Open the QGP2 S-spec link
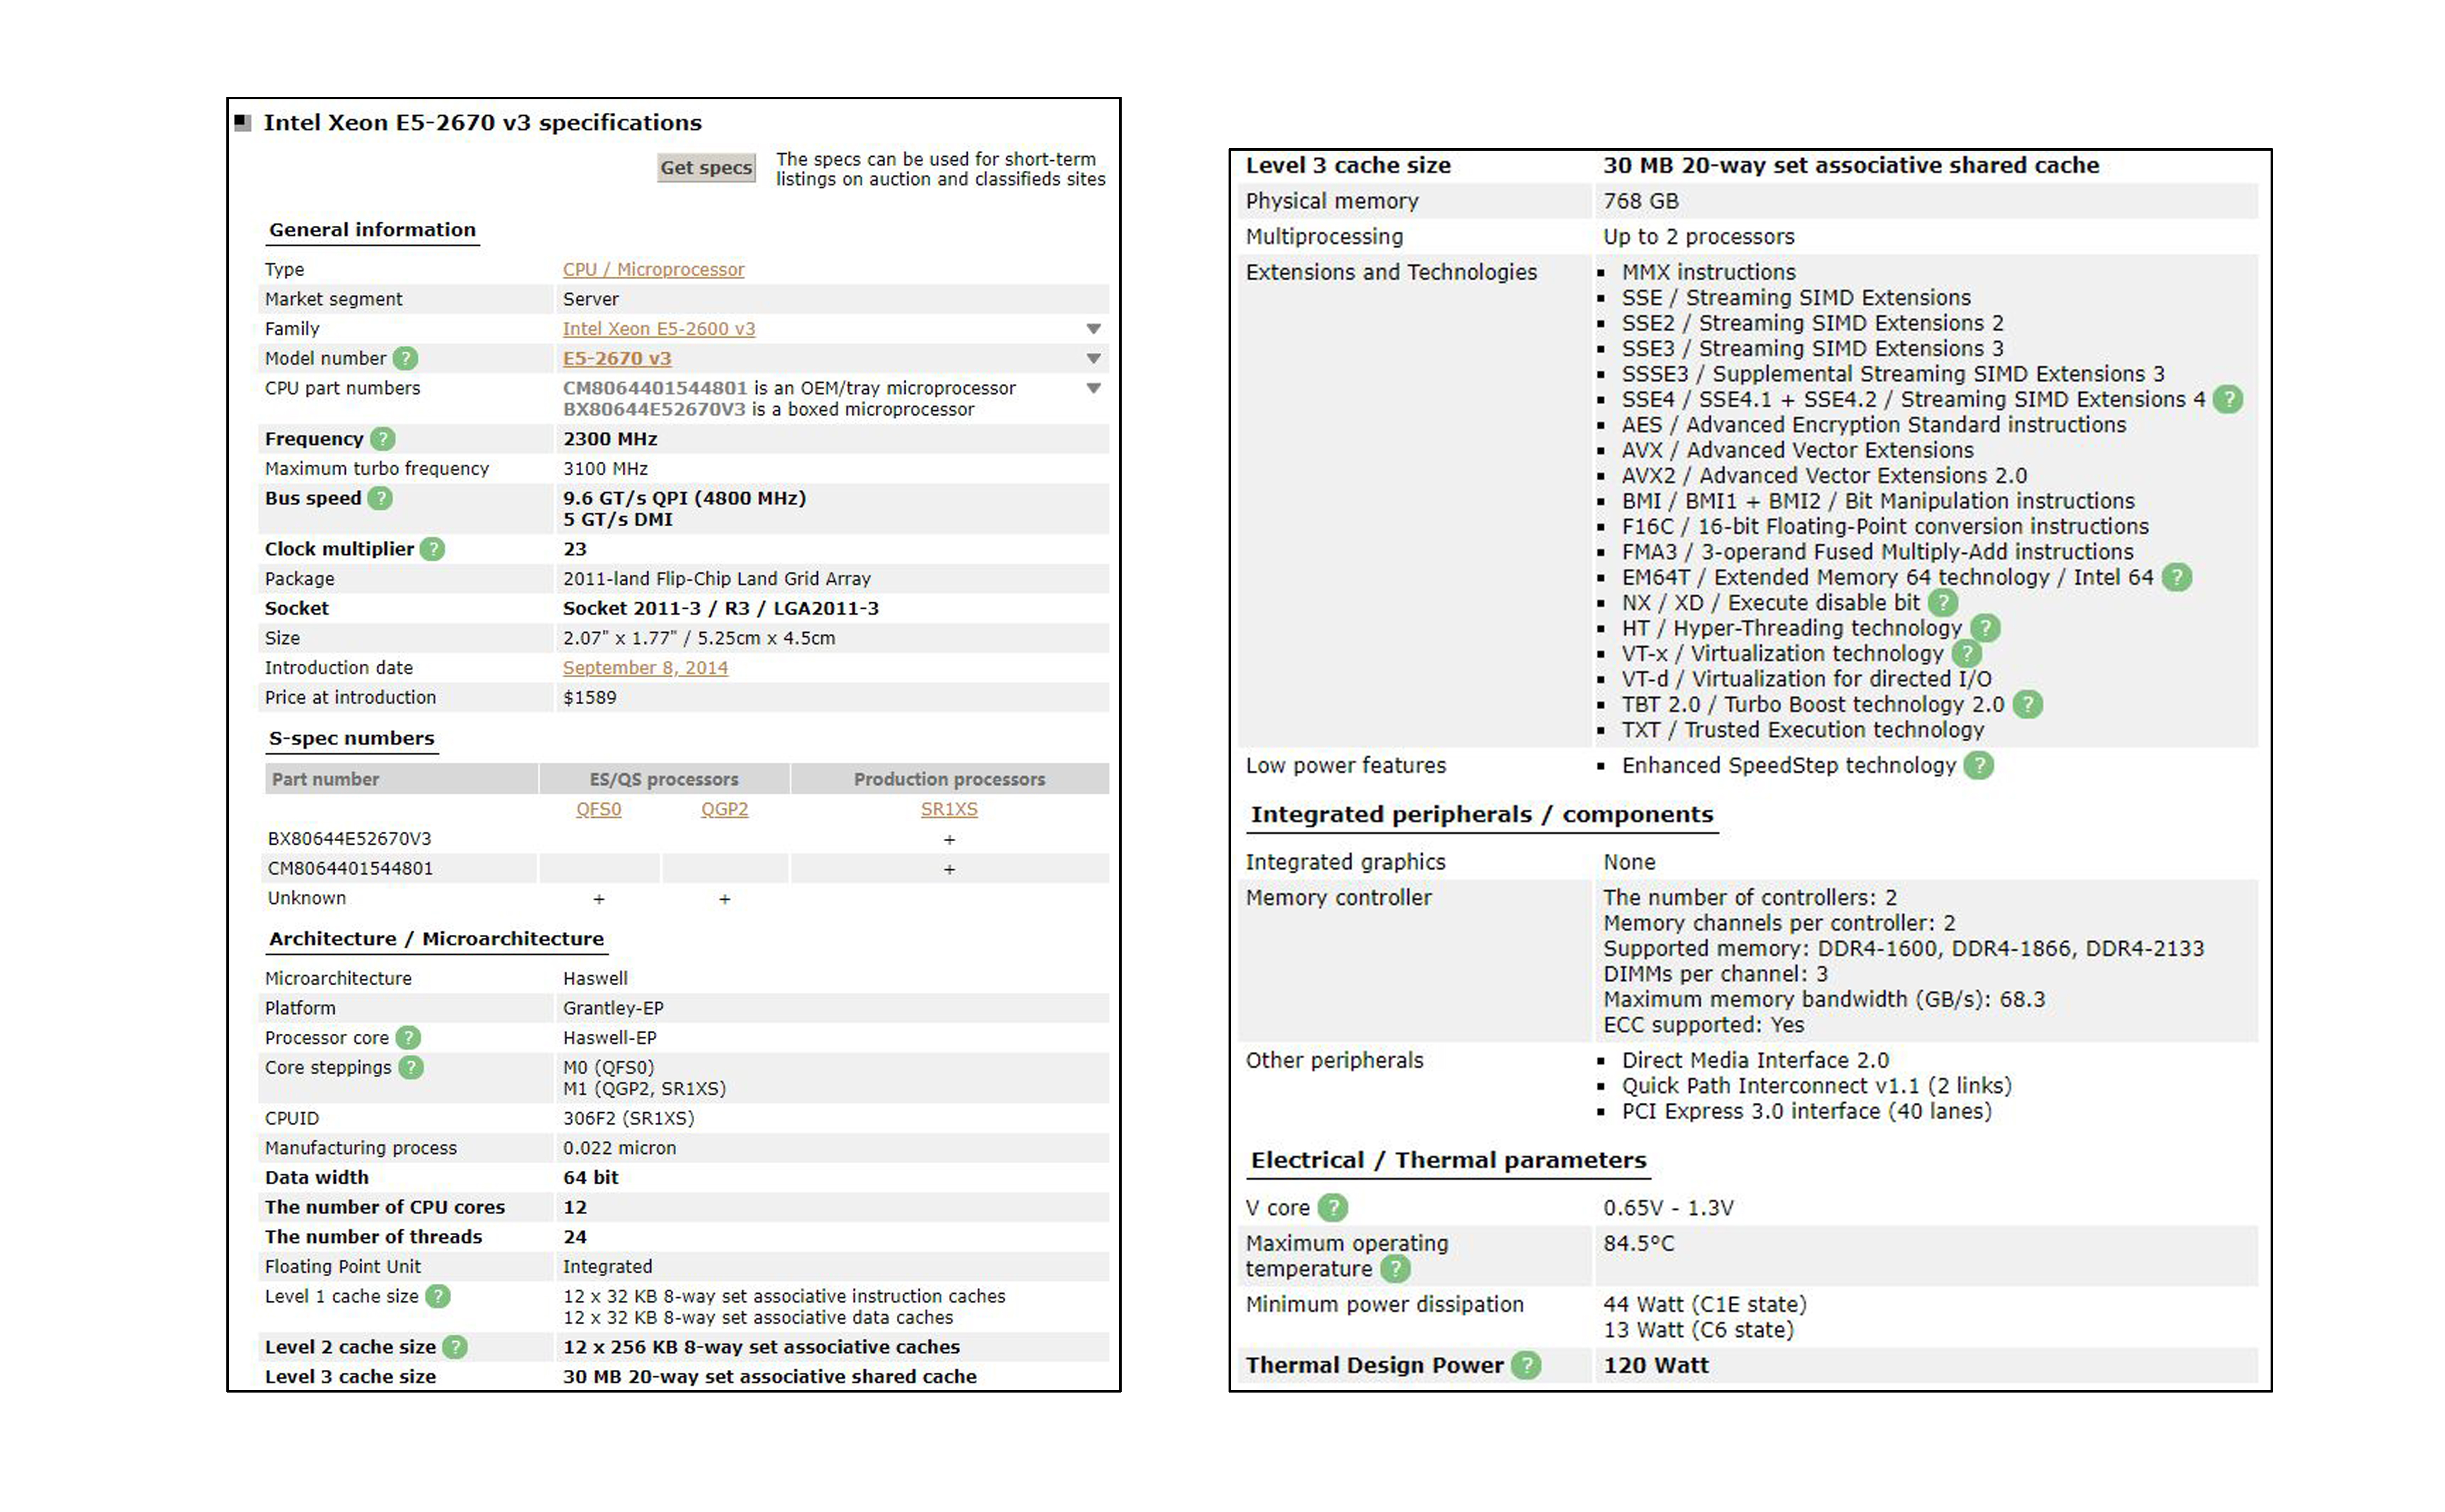Screen dimensions: 2445x1512 point(724,809)
